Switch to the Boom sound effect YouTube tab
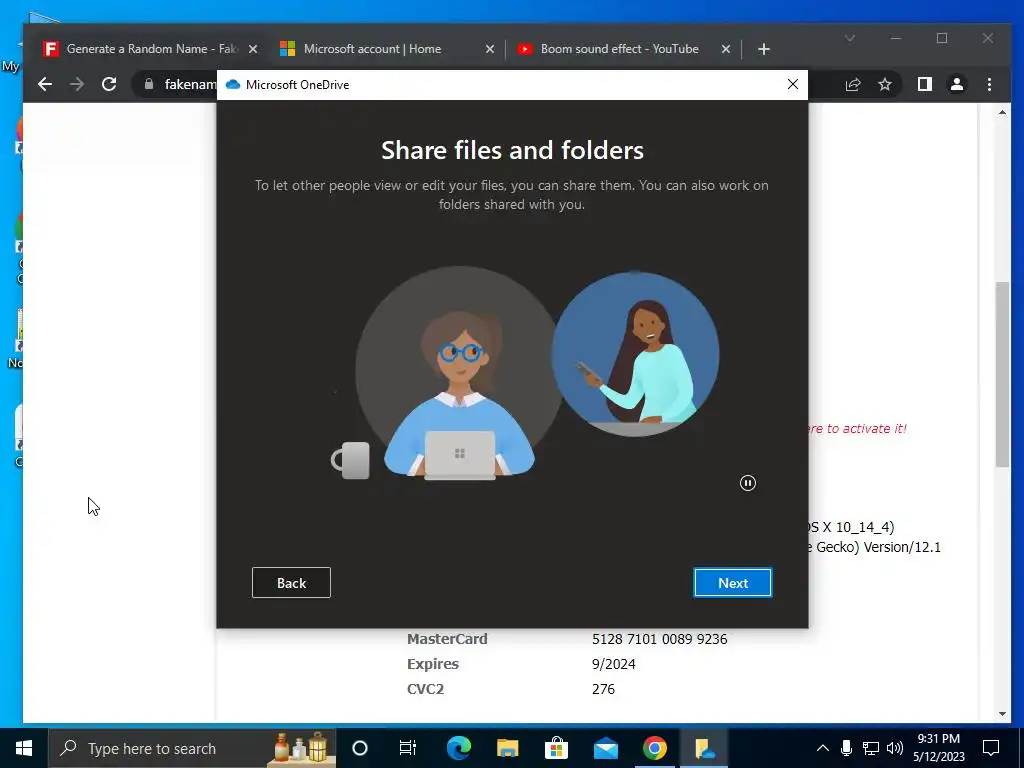The width and height of the screenshot is (1024, 768). tap(619, 49)
